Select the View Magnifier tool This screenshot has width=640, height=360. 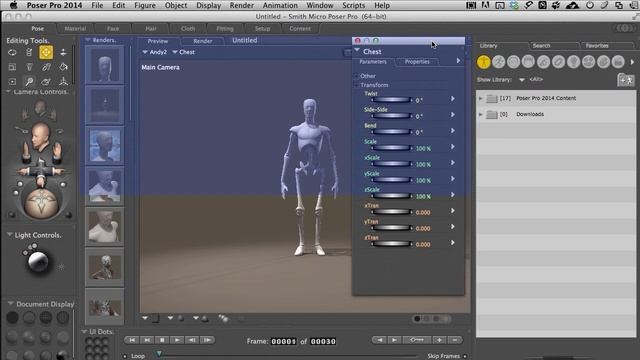coord(29,82)
